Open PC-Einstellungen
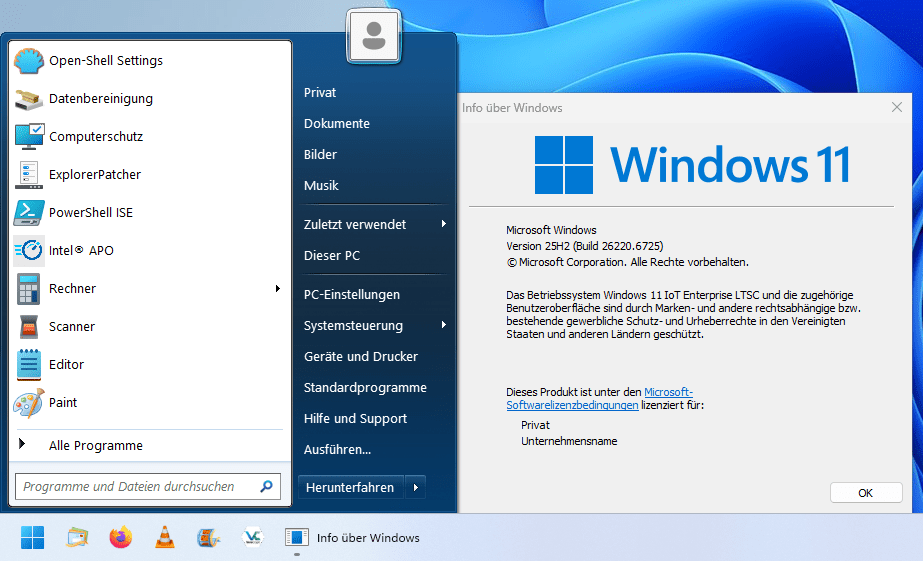This screenshot has height=561, width=923. point(351,294)
